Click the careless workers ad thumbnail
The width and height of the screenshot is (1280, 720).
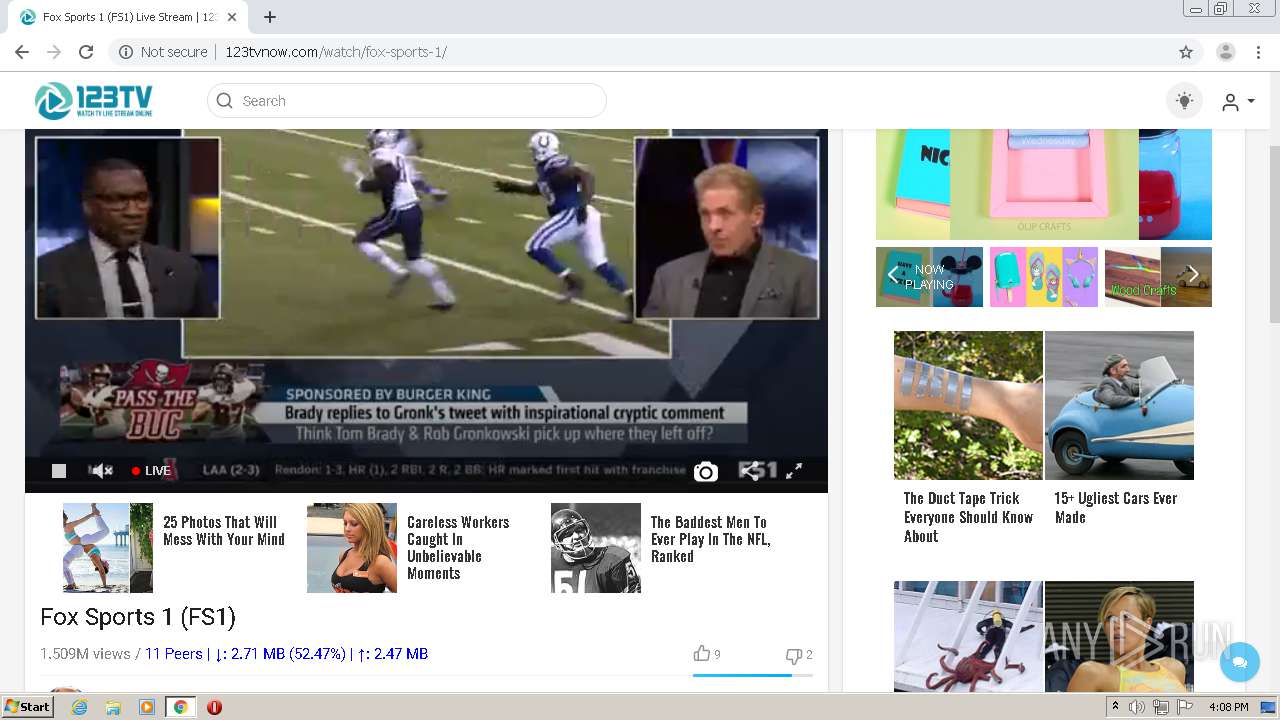pyautogui.click(x=352, y=548)
